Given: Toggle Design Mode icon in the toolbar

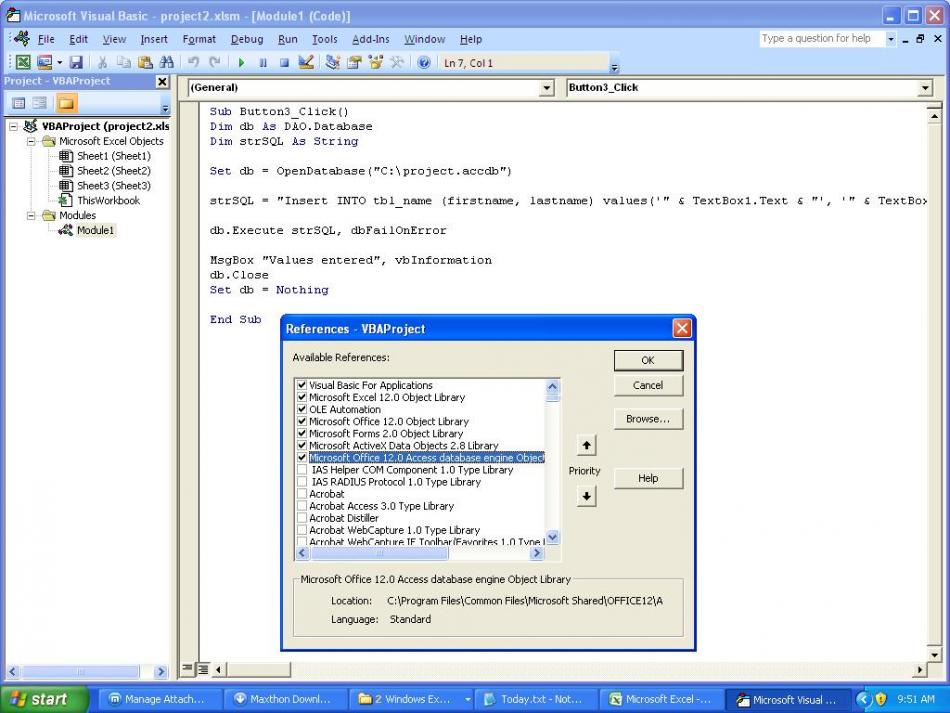Looking at the screenshot, I should [306, 62].
